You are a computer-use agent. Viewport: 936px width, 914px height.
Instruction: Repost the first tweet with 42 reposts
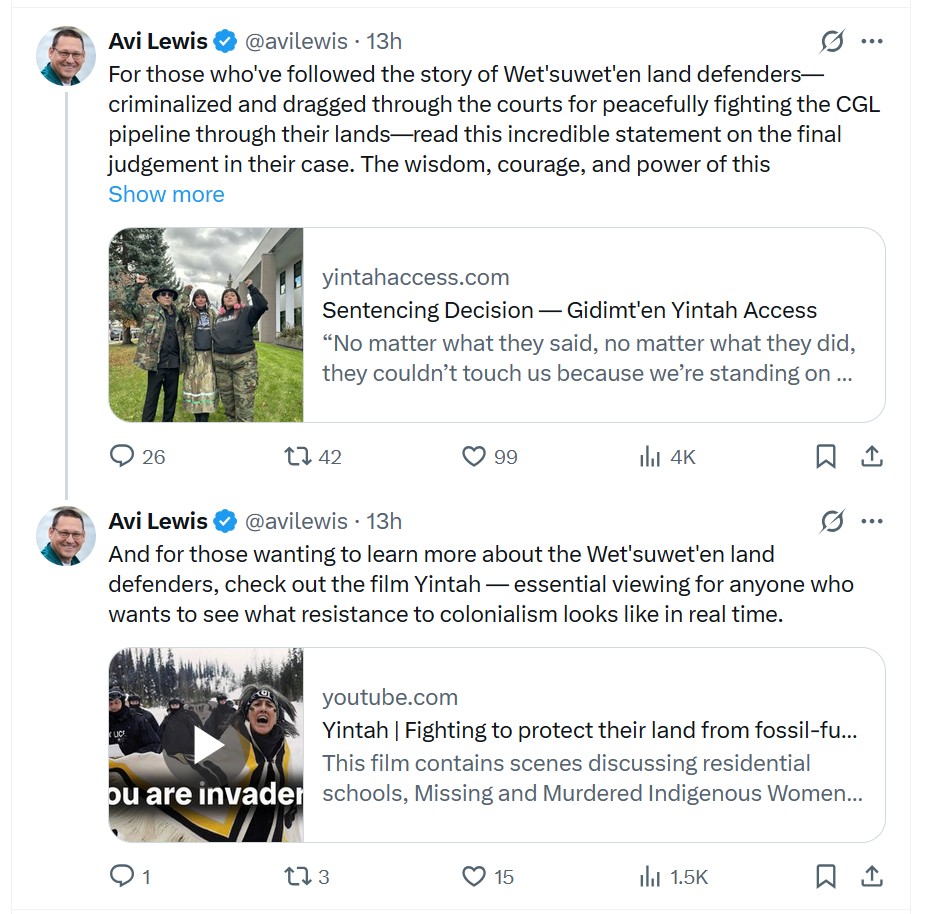point(298,457)
